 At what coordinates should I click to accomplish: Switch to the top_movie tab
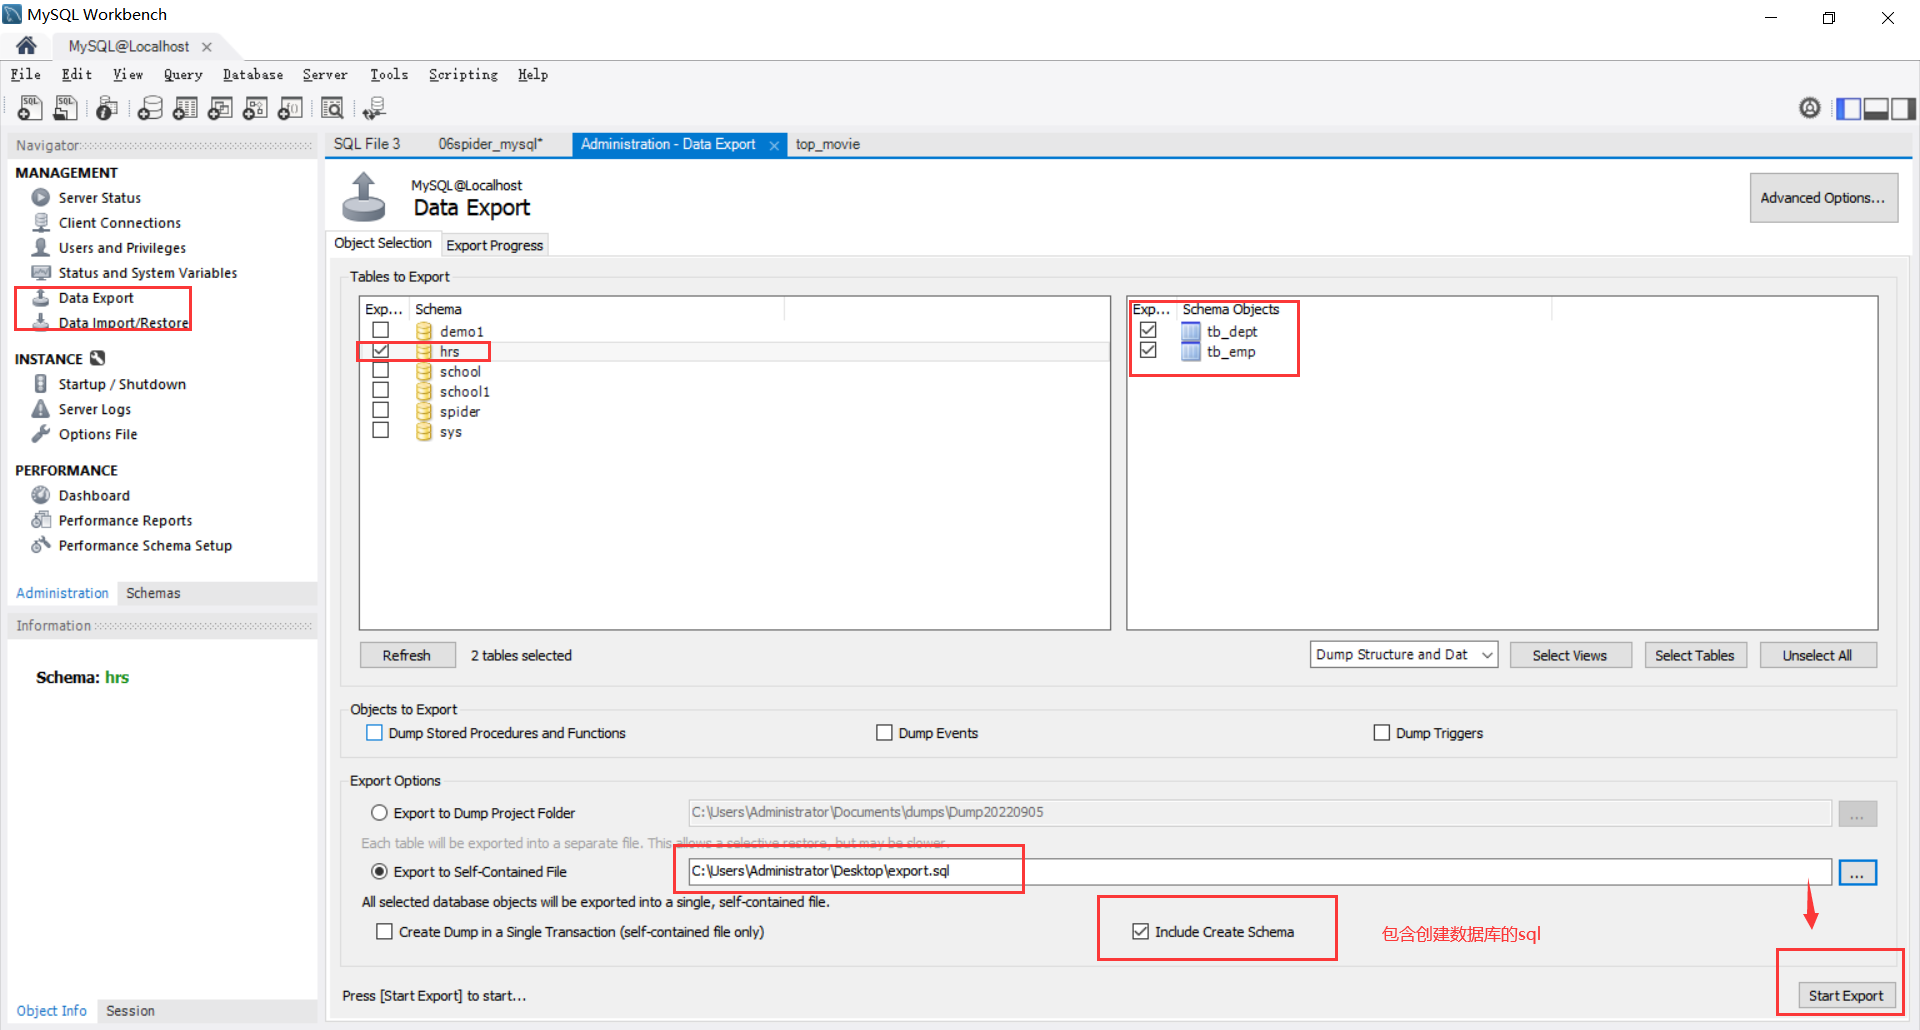(827, 144)
